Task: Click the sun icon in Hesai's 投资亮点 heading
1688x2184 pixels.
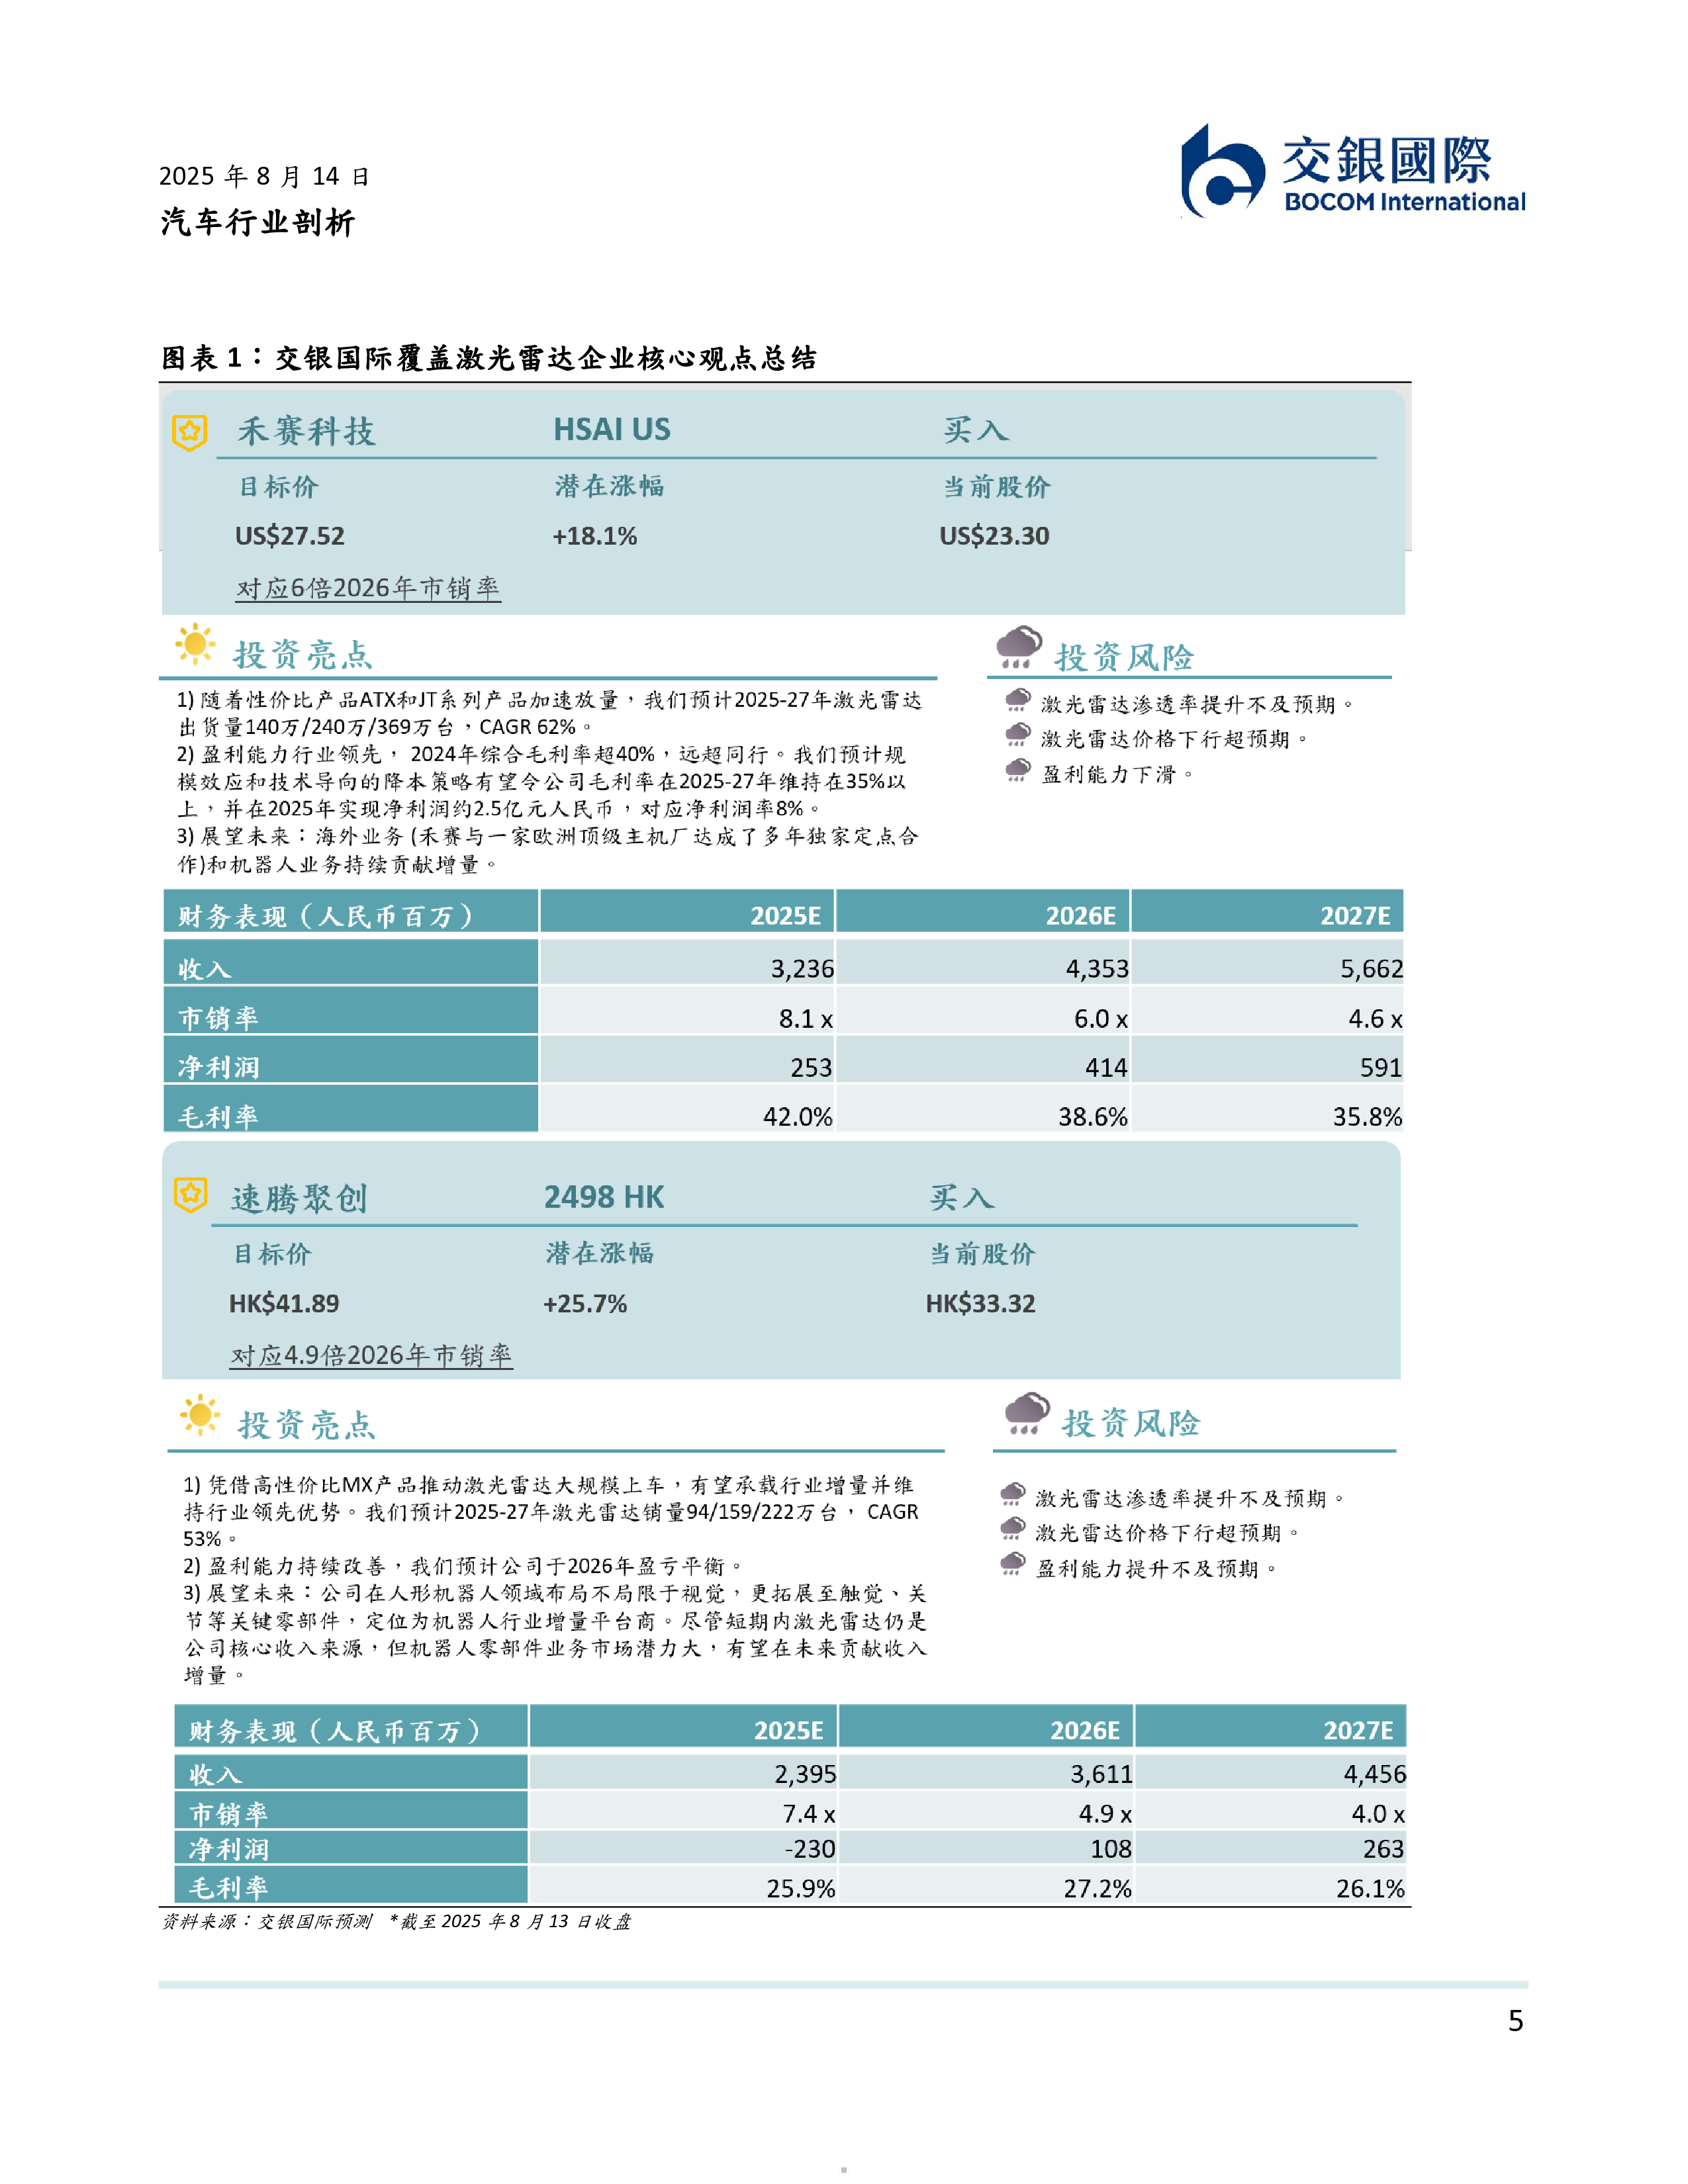Action: (x=195, y=645)
